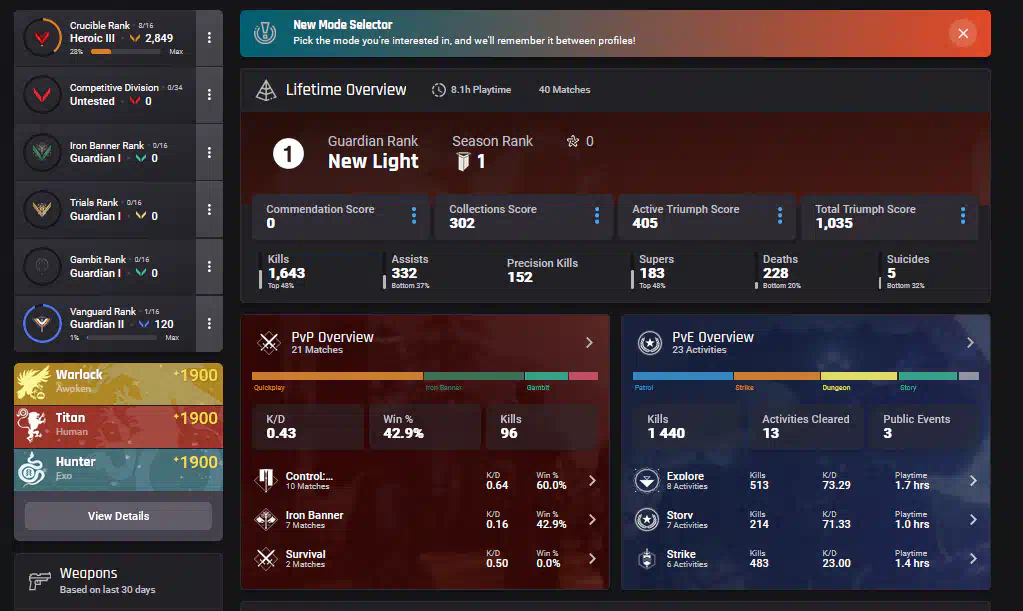Image resolution: width=1023 pixels, height=611 pixels.
Task: Click the Explore activity icon
Action: pyautogui.click(x=647, y=481)
